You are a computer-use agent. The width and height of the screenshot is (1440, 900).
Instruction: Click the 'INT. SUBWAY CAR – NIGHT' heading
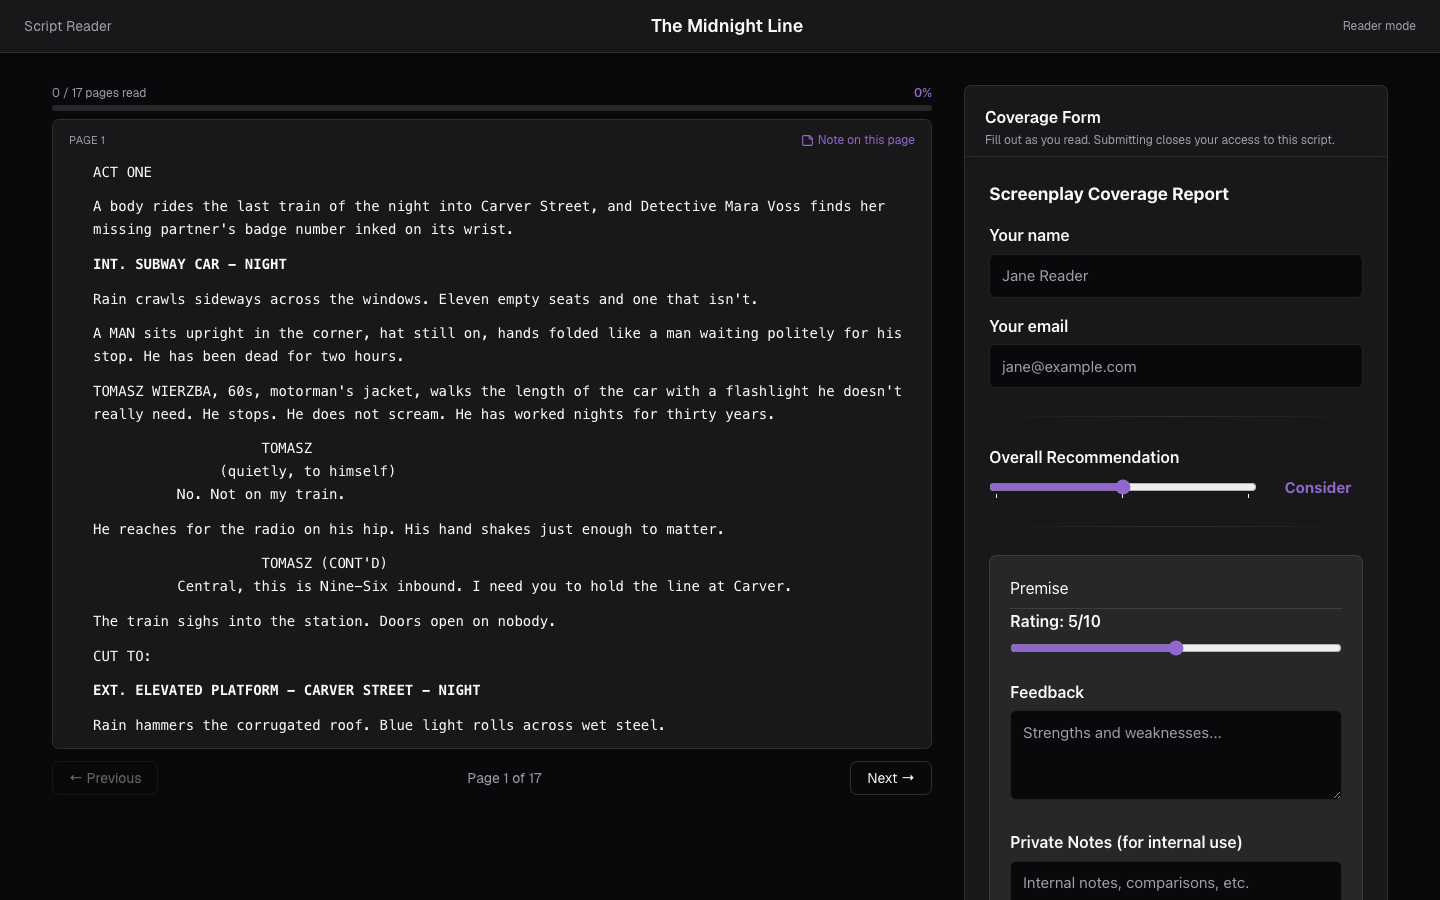tap(190, 264)
